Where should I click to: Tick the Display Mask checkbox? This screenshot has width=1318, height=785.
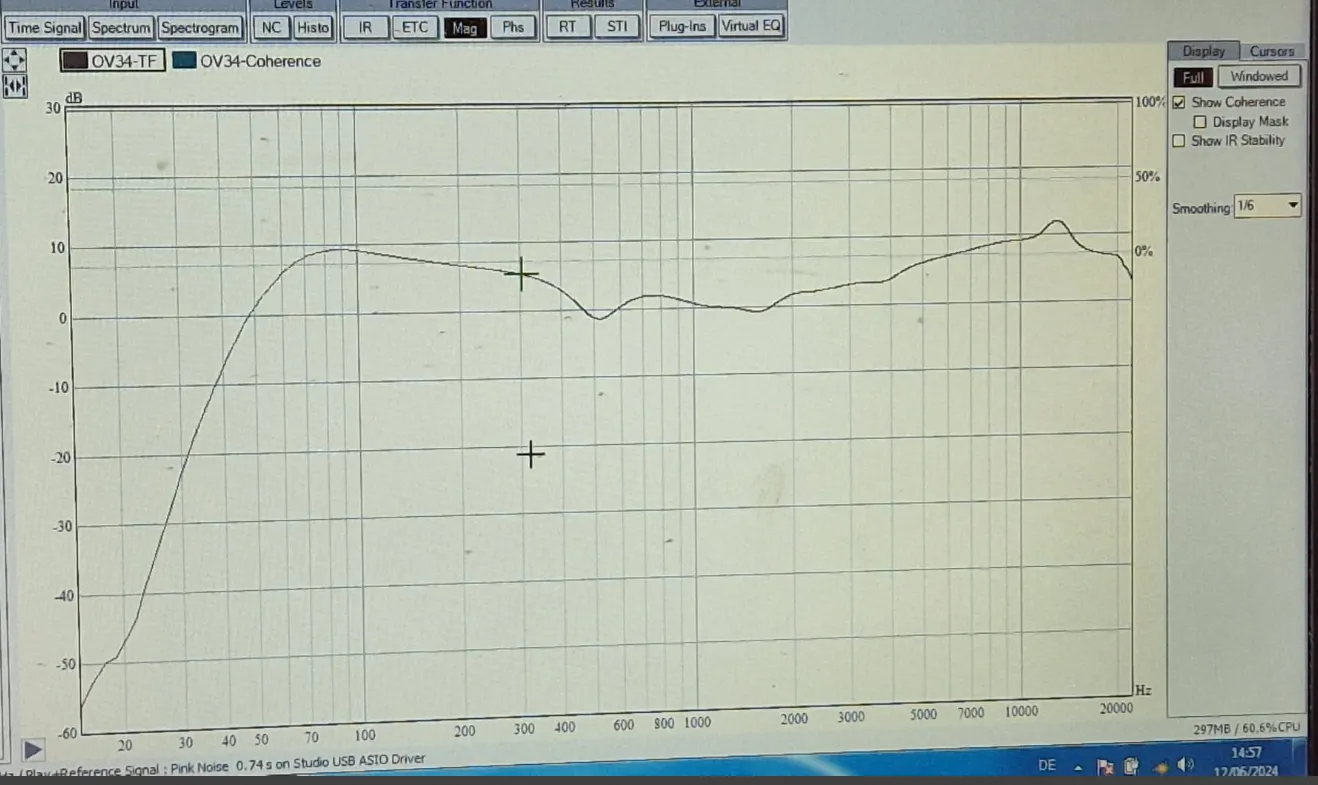point(1201,122)
